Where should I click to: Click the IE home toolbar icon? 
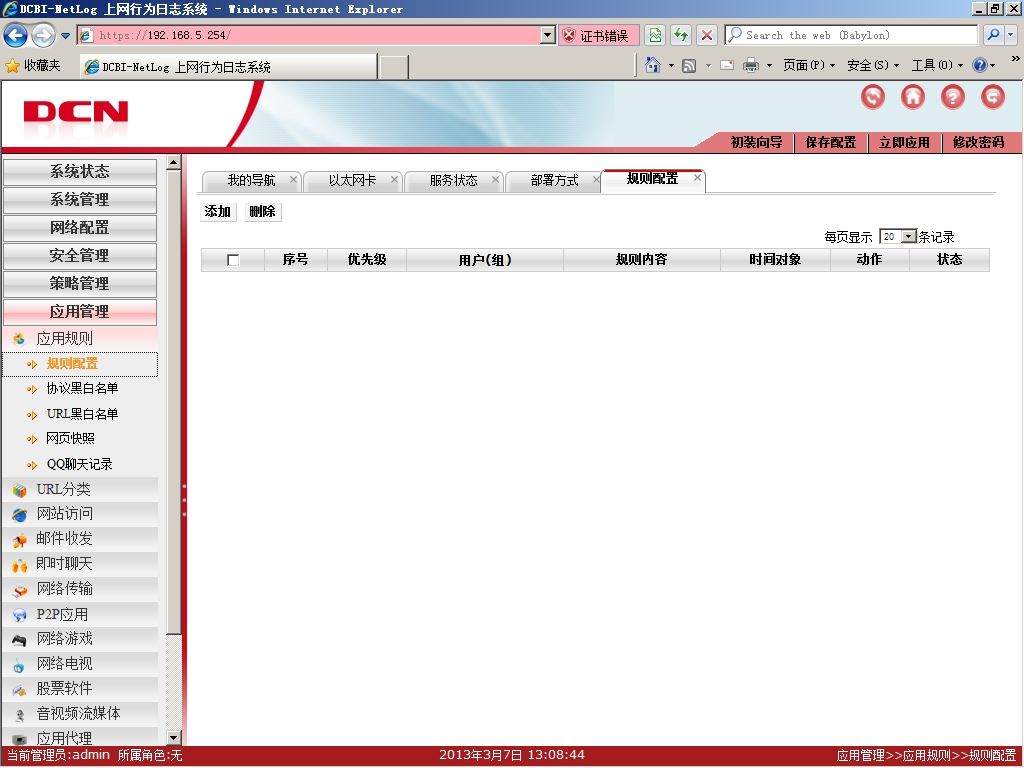(x=652, y=65)
